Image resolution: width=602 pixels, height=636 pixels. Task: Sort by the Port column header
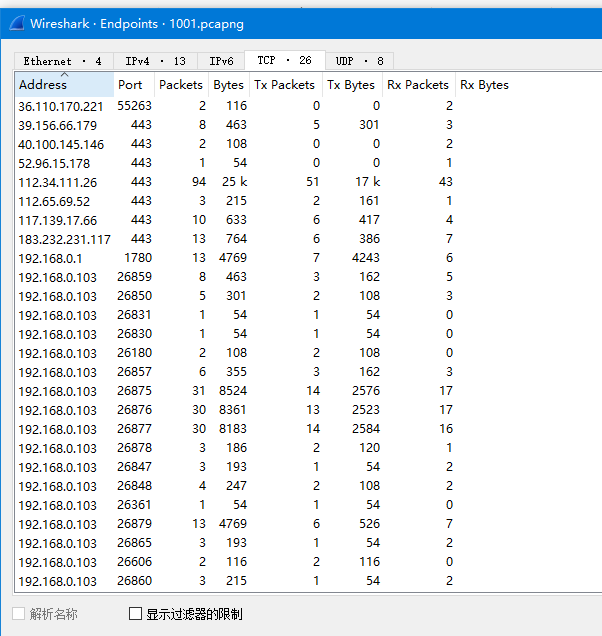tap(134, 84)
